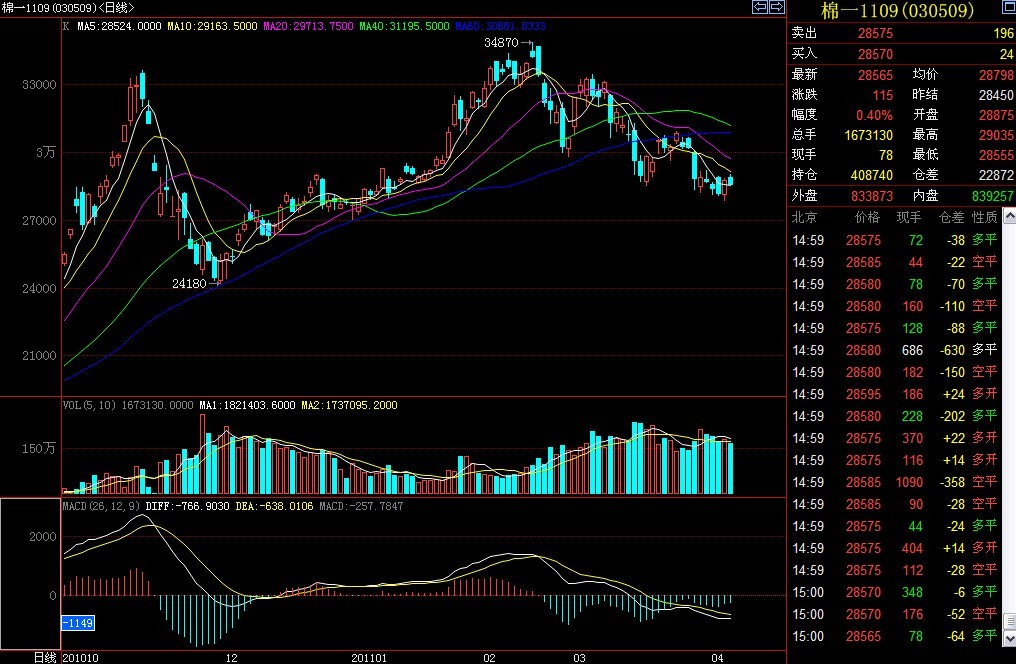This screenshot has height=664, width=1016.
Task: Click the left arrow previous-contract icon
Action: pyautogui.click(x=760, y=8)
